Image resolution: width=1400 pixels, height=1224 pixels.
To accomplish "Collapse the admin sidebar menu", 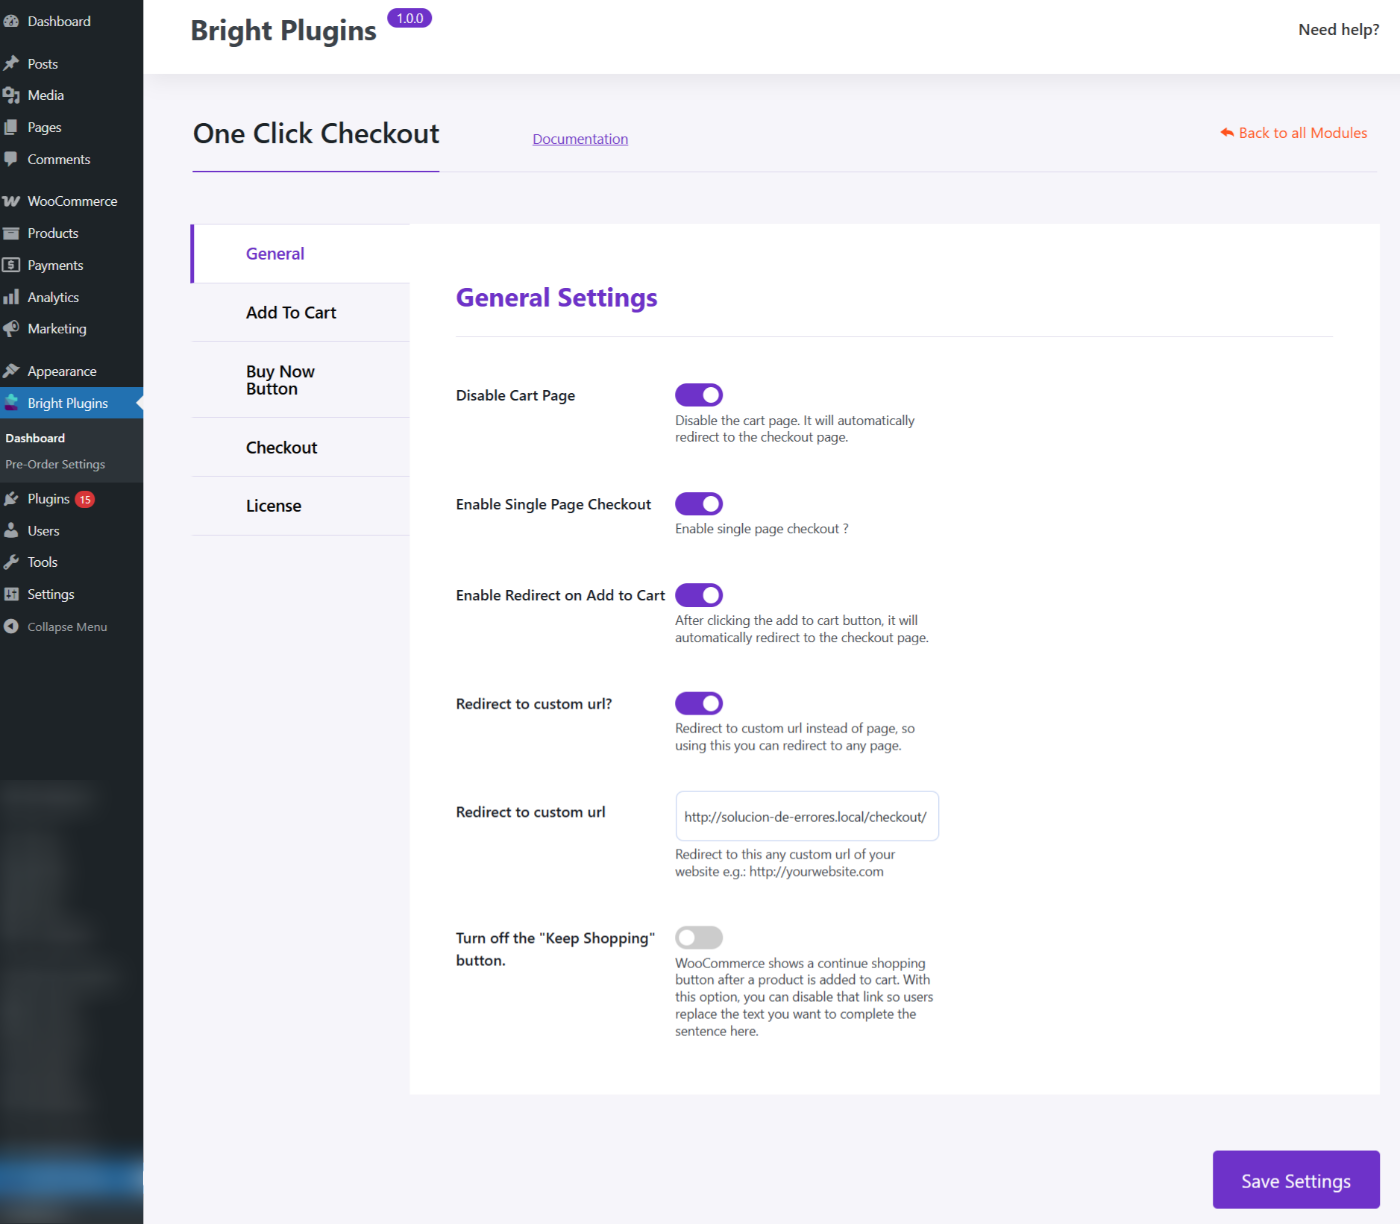I will (x=67, y=626).
